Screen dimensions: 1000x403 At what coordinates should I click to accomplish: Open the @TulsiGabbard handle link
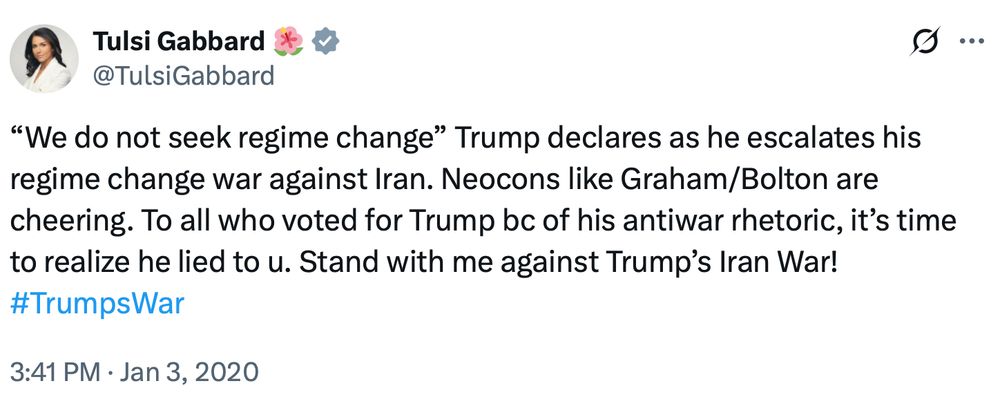coord(182,75)
